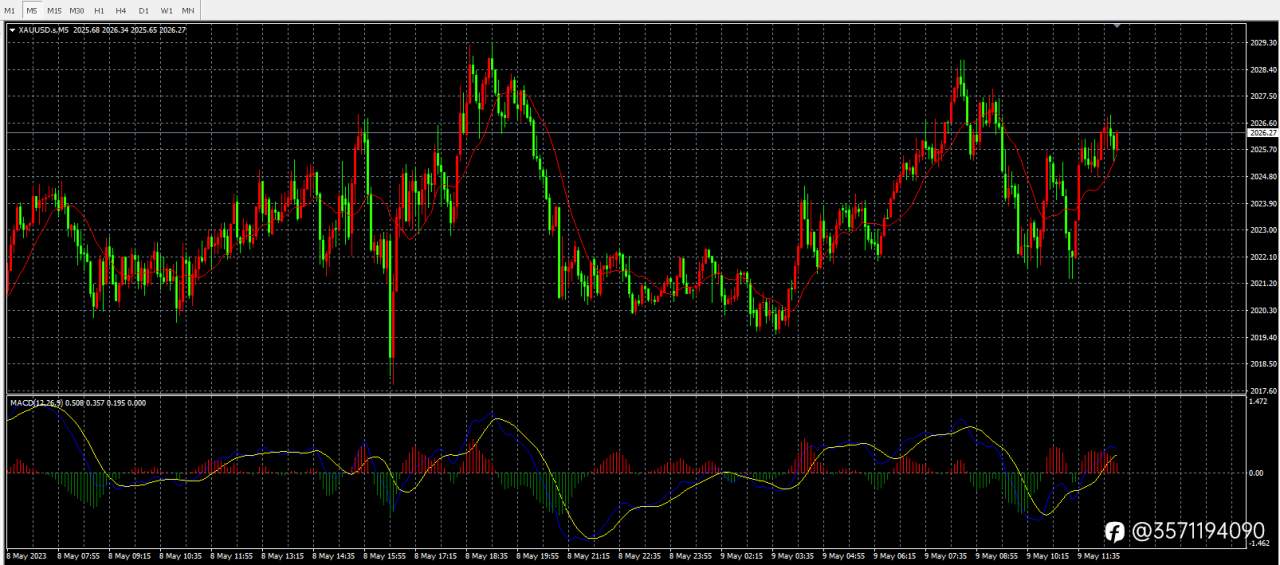Switch to the M1 timeframe

pos(10,10)
